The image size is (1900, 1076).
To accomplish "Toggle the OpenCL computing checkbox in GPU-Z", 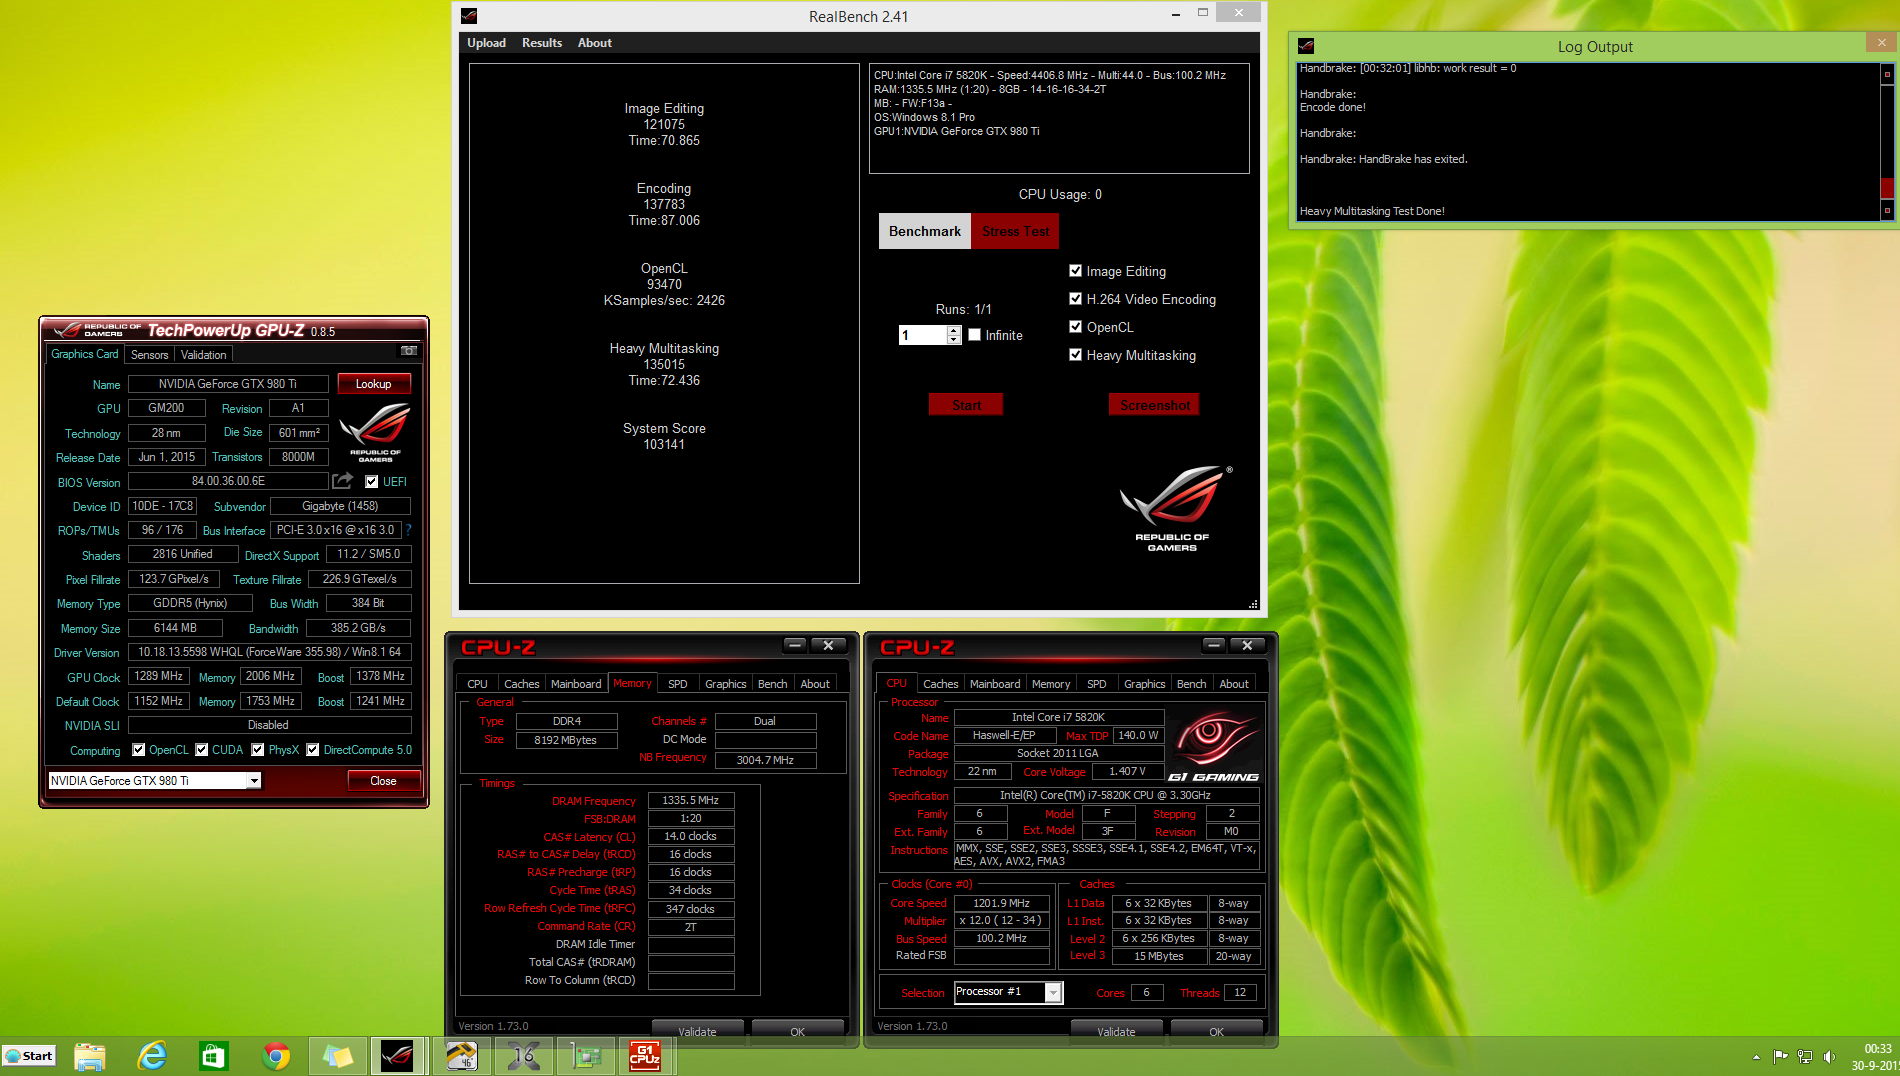I will (x=139, y=750).
